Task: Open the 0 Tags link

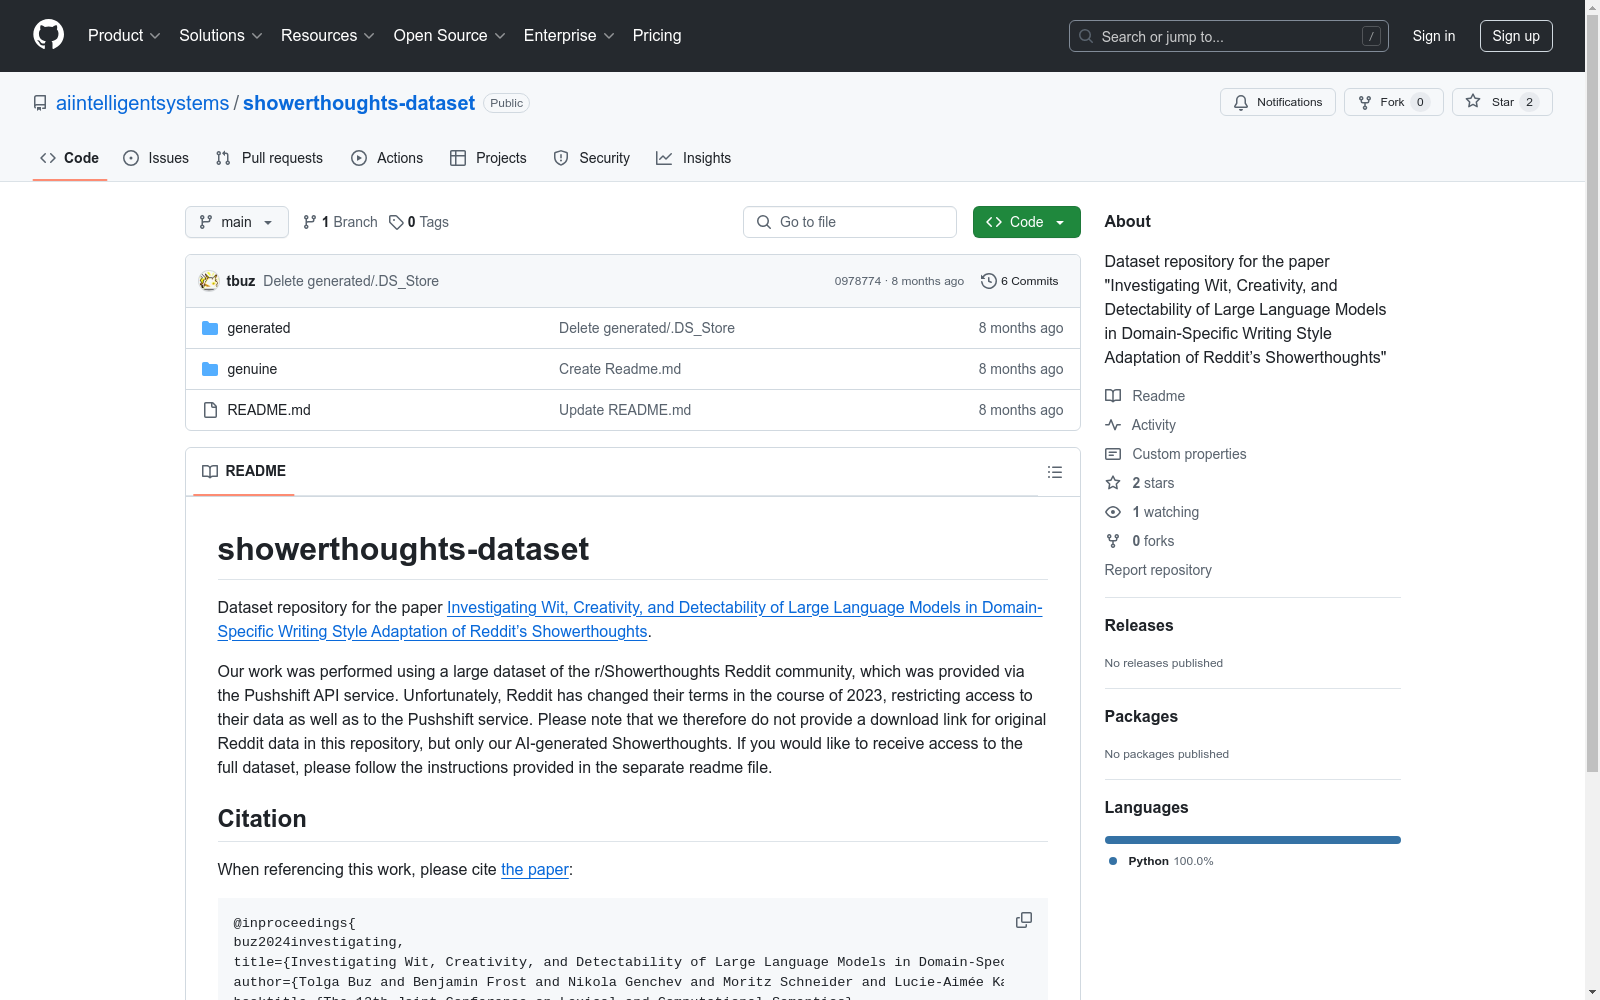Action: tap(419, 222)
